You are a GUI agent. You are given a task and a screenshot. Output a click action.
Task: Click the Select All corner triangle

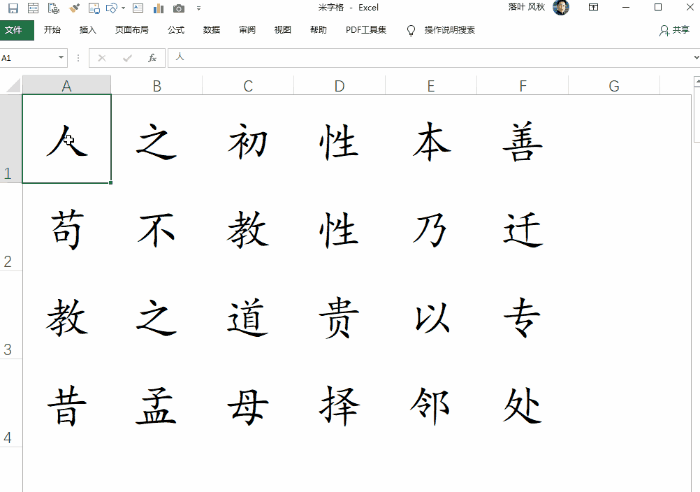coord(12,85)
